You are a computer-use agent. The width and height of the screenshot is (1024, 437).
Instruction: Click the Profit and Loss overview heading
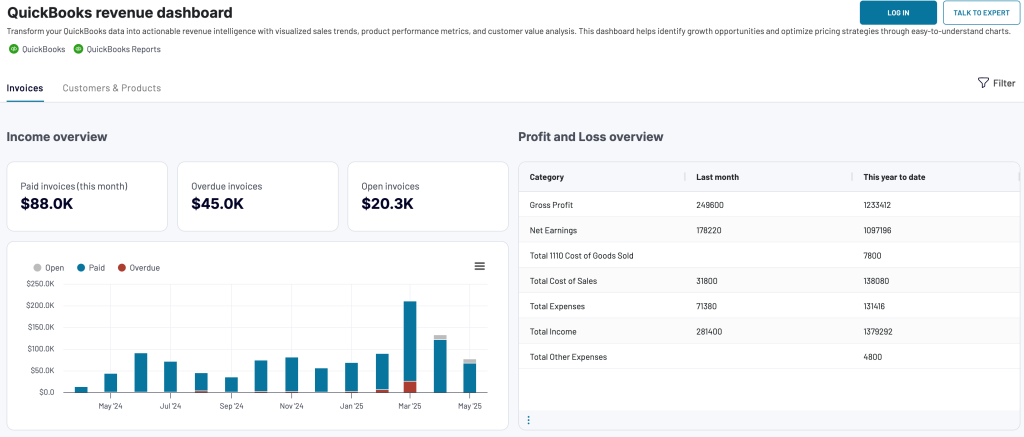590,137
